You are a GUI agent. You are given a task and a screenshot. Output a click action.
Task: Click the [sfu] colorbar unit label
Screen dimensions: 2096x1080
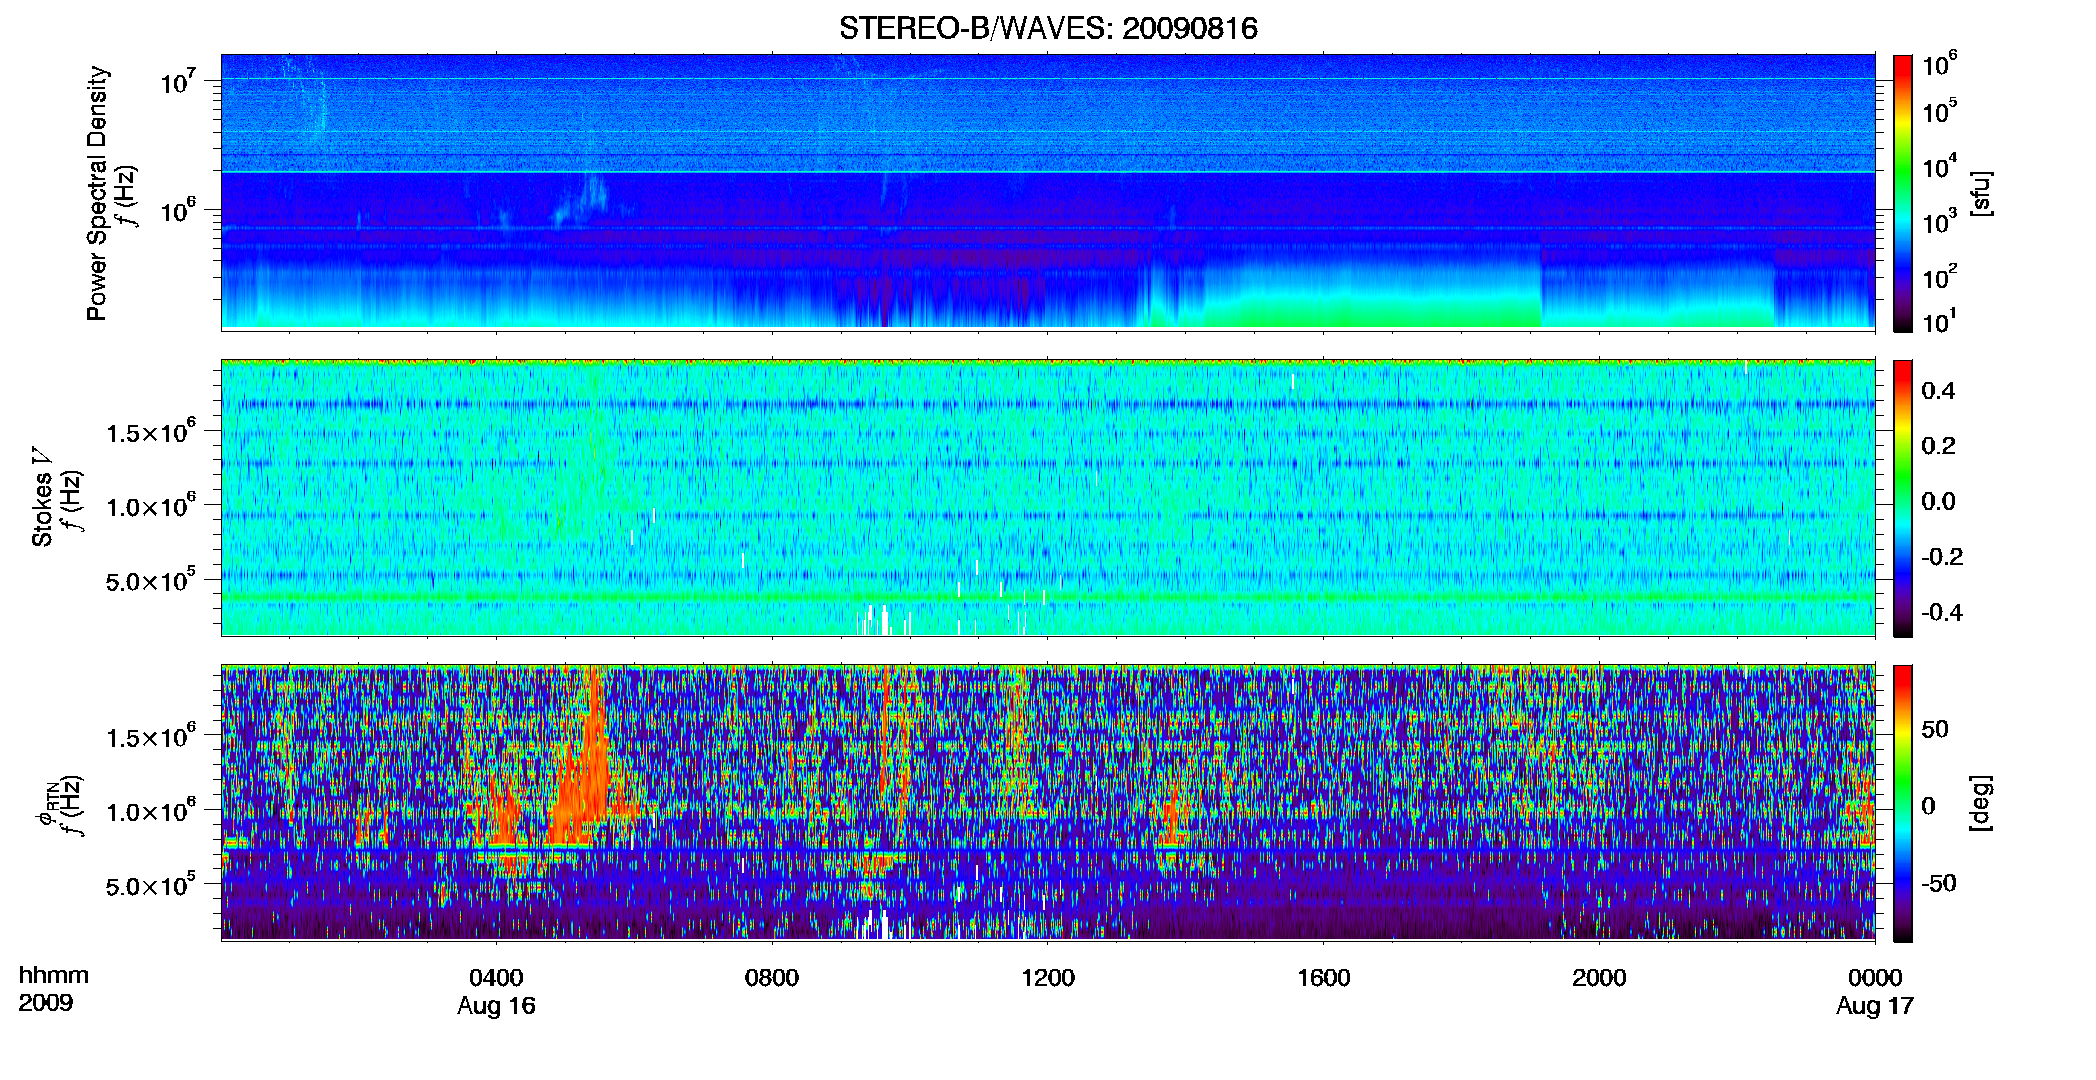(x=1982, y=193)
